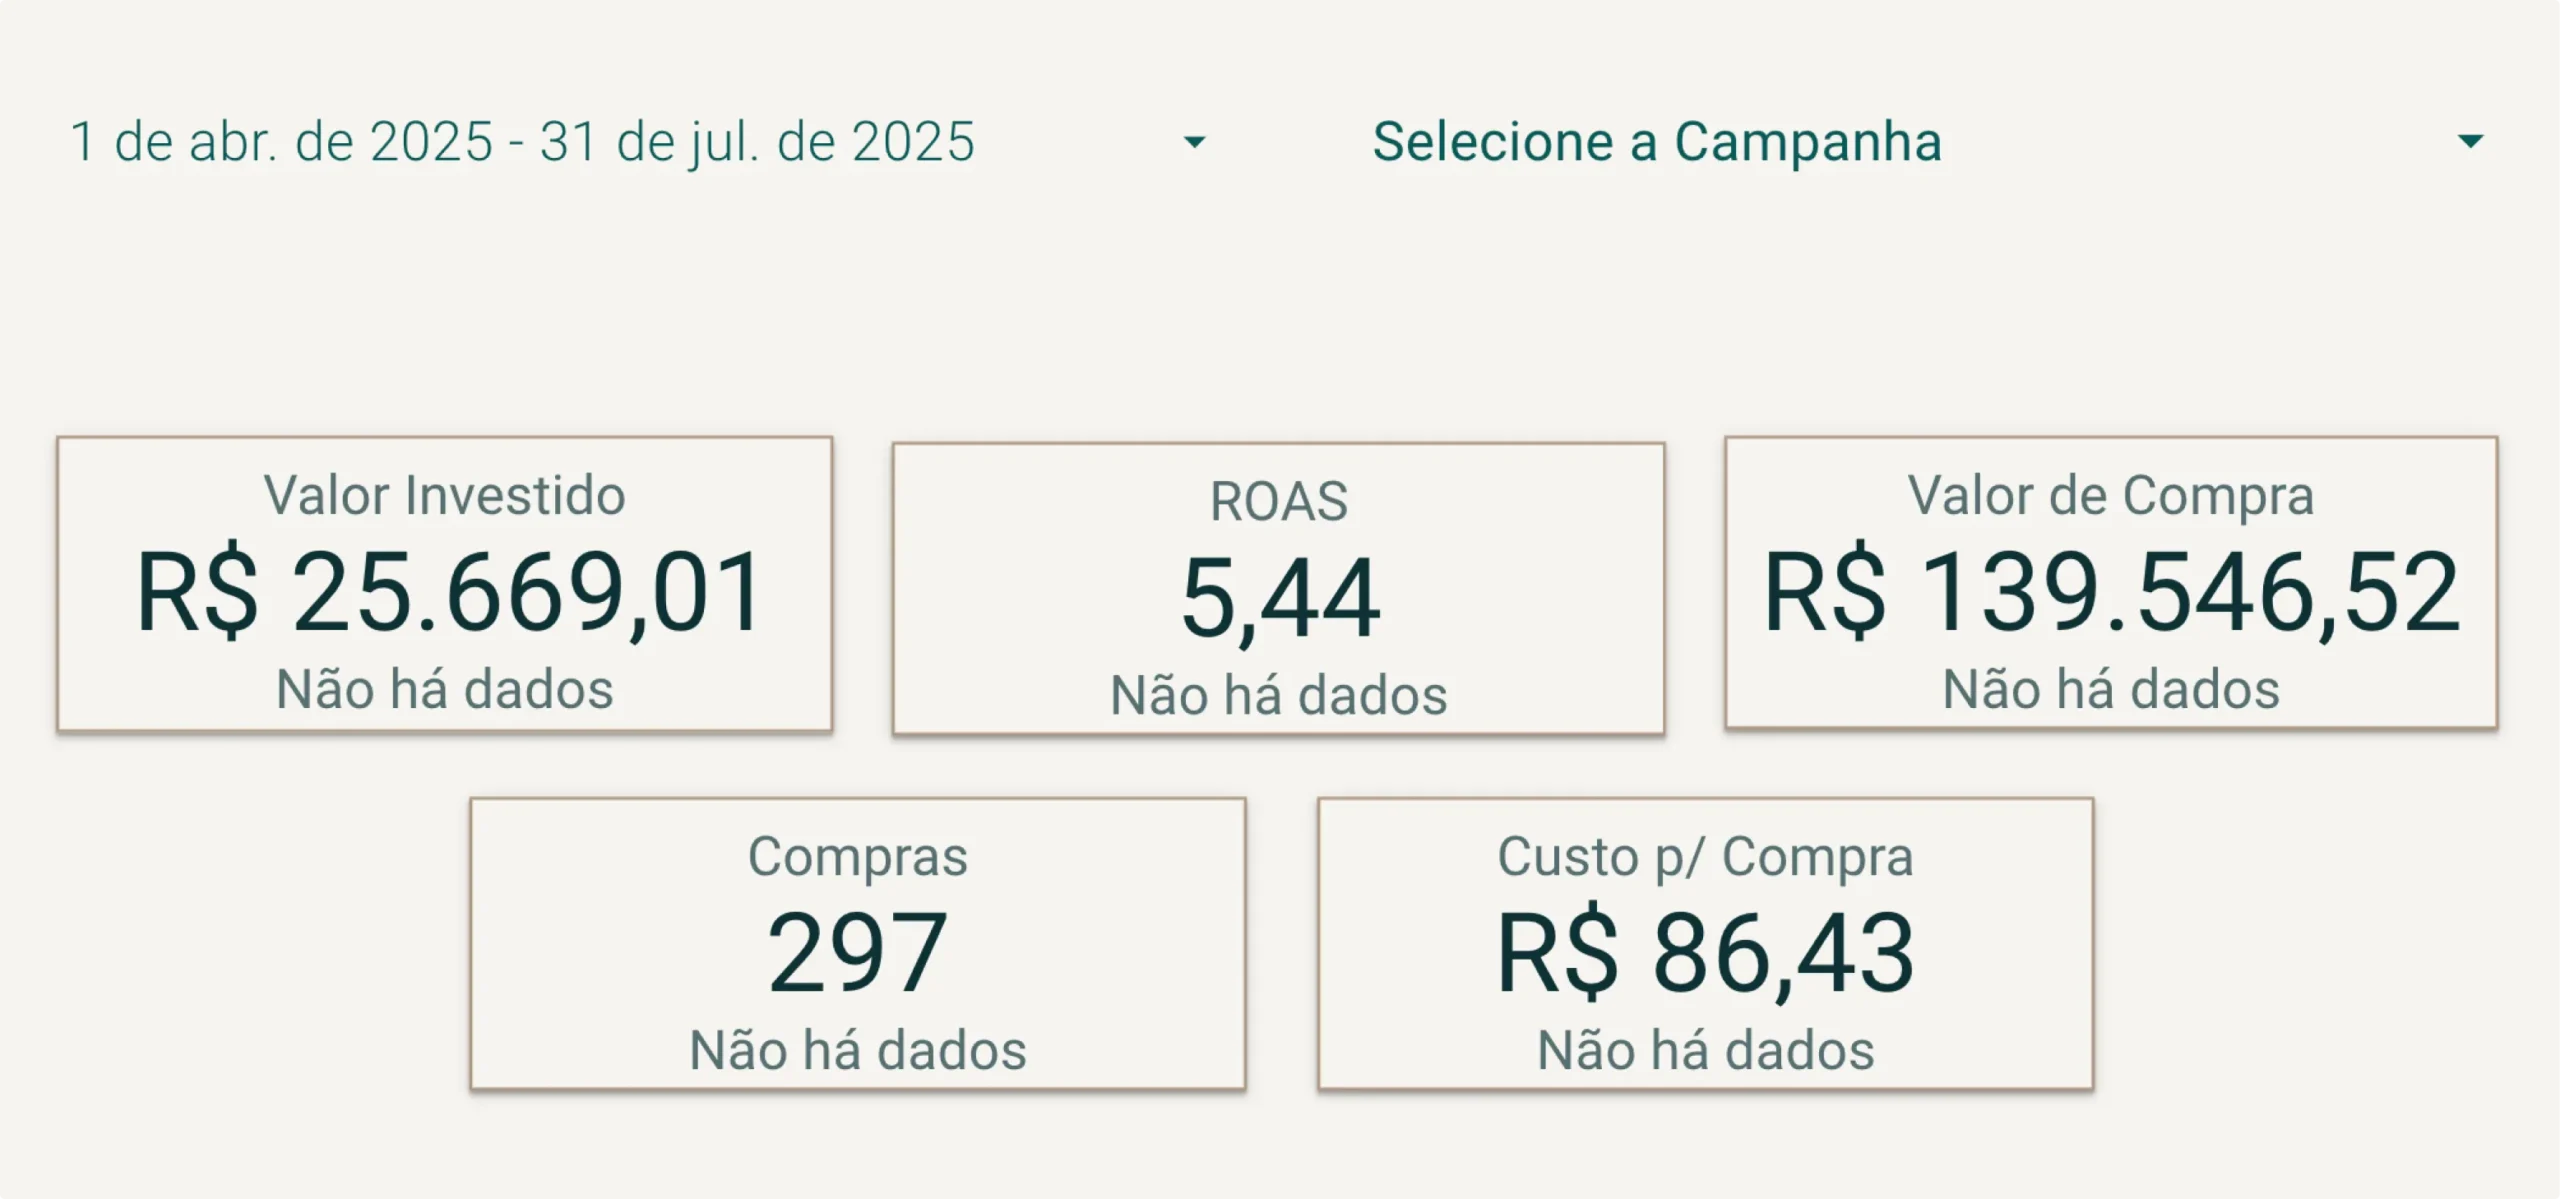Open the date range dropdown arrow
The image size is (2560, 1199).
[1194, 142]
